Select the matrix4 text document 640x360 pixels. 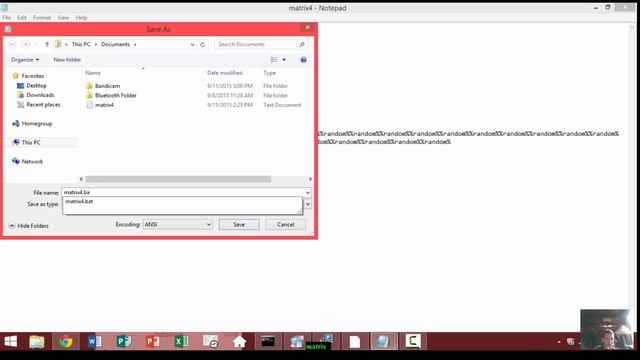coord(104,105)
